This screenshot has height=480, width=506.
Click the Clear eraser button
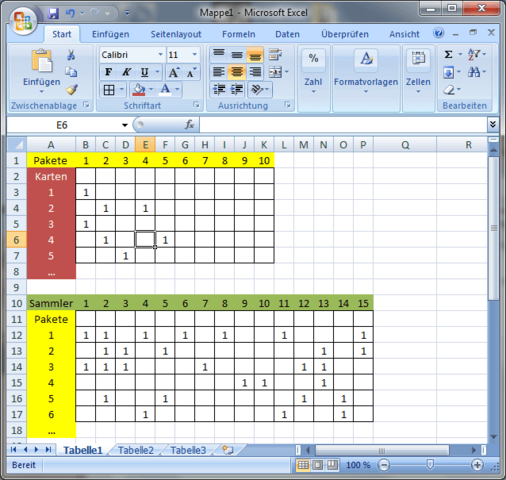(x=449, y=90)
